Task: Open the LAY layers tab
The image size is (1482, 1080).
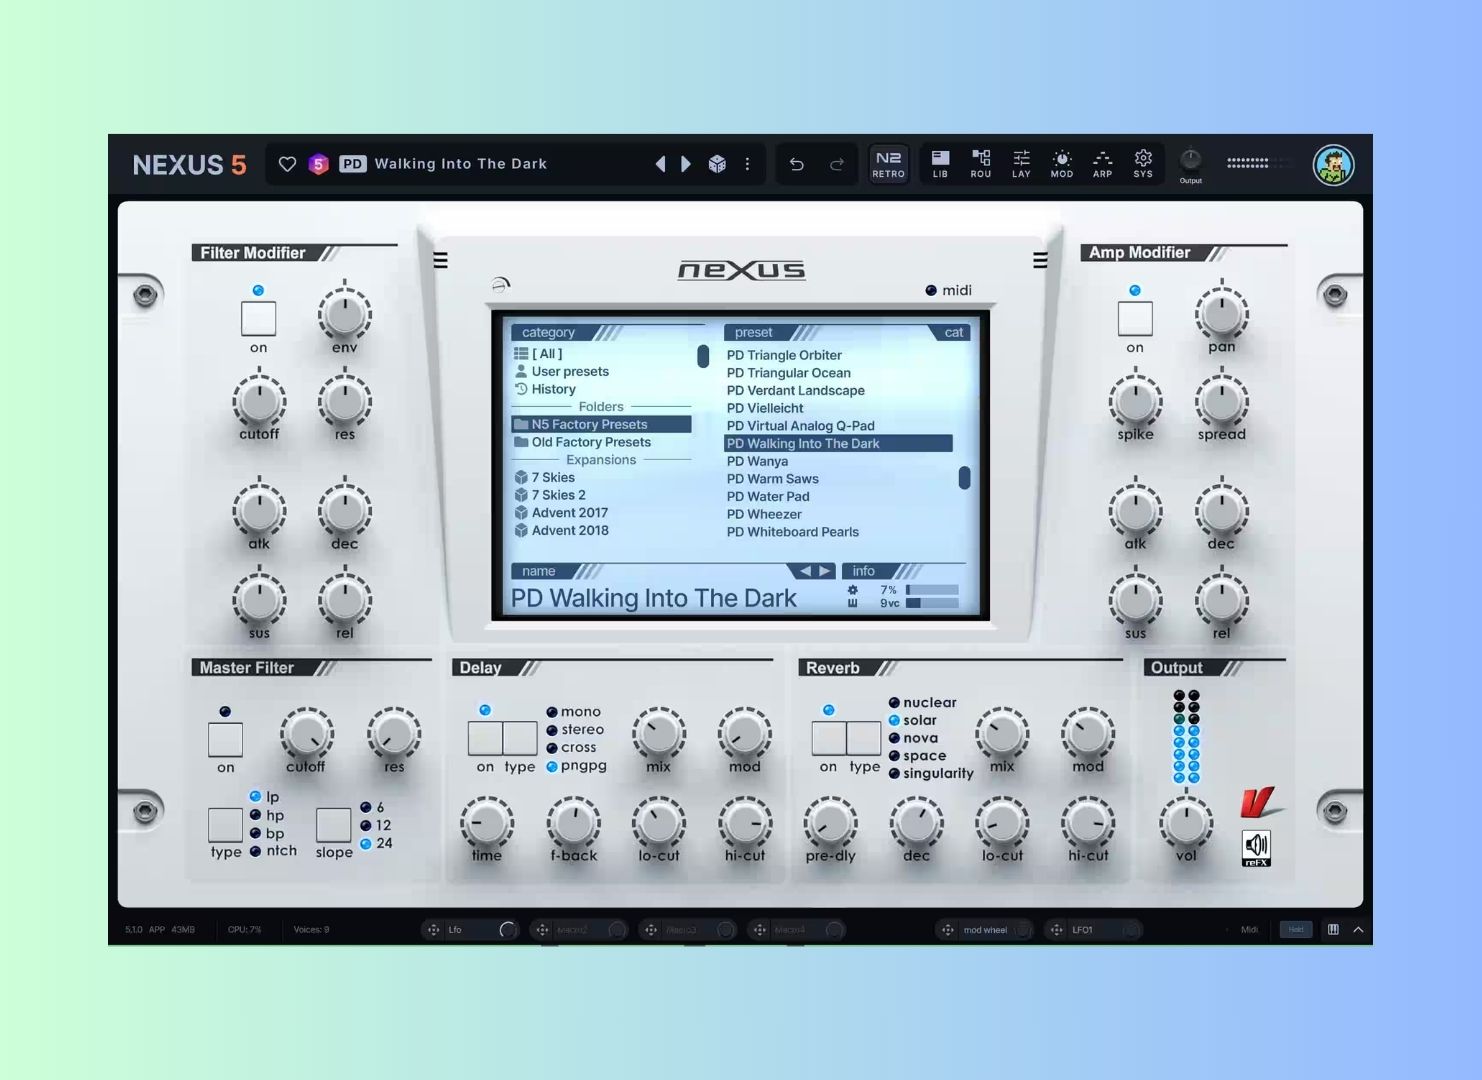Action: [1021, 164]
